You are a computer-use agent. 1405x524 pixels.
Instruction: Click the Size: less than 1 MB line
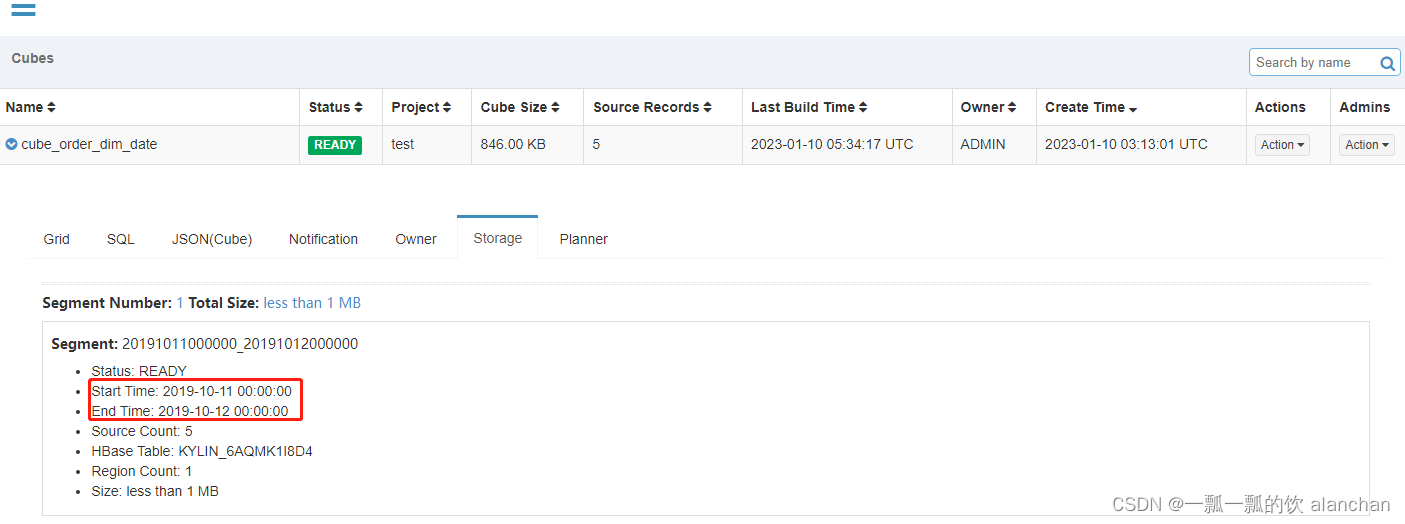[x=155, y=491]
